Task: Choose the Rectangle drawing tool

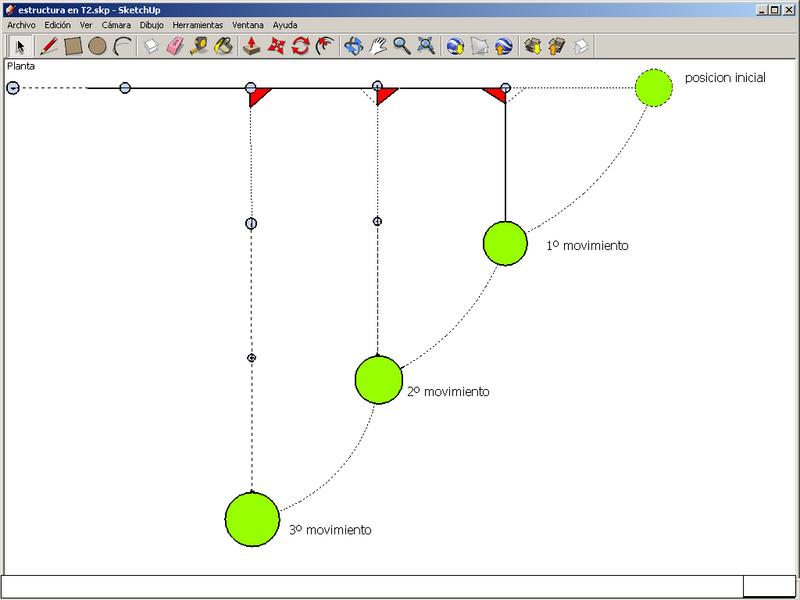Action: tap(72, 46)
